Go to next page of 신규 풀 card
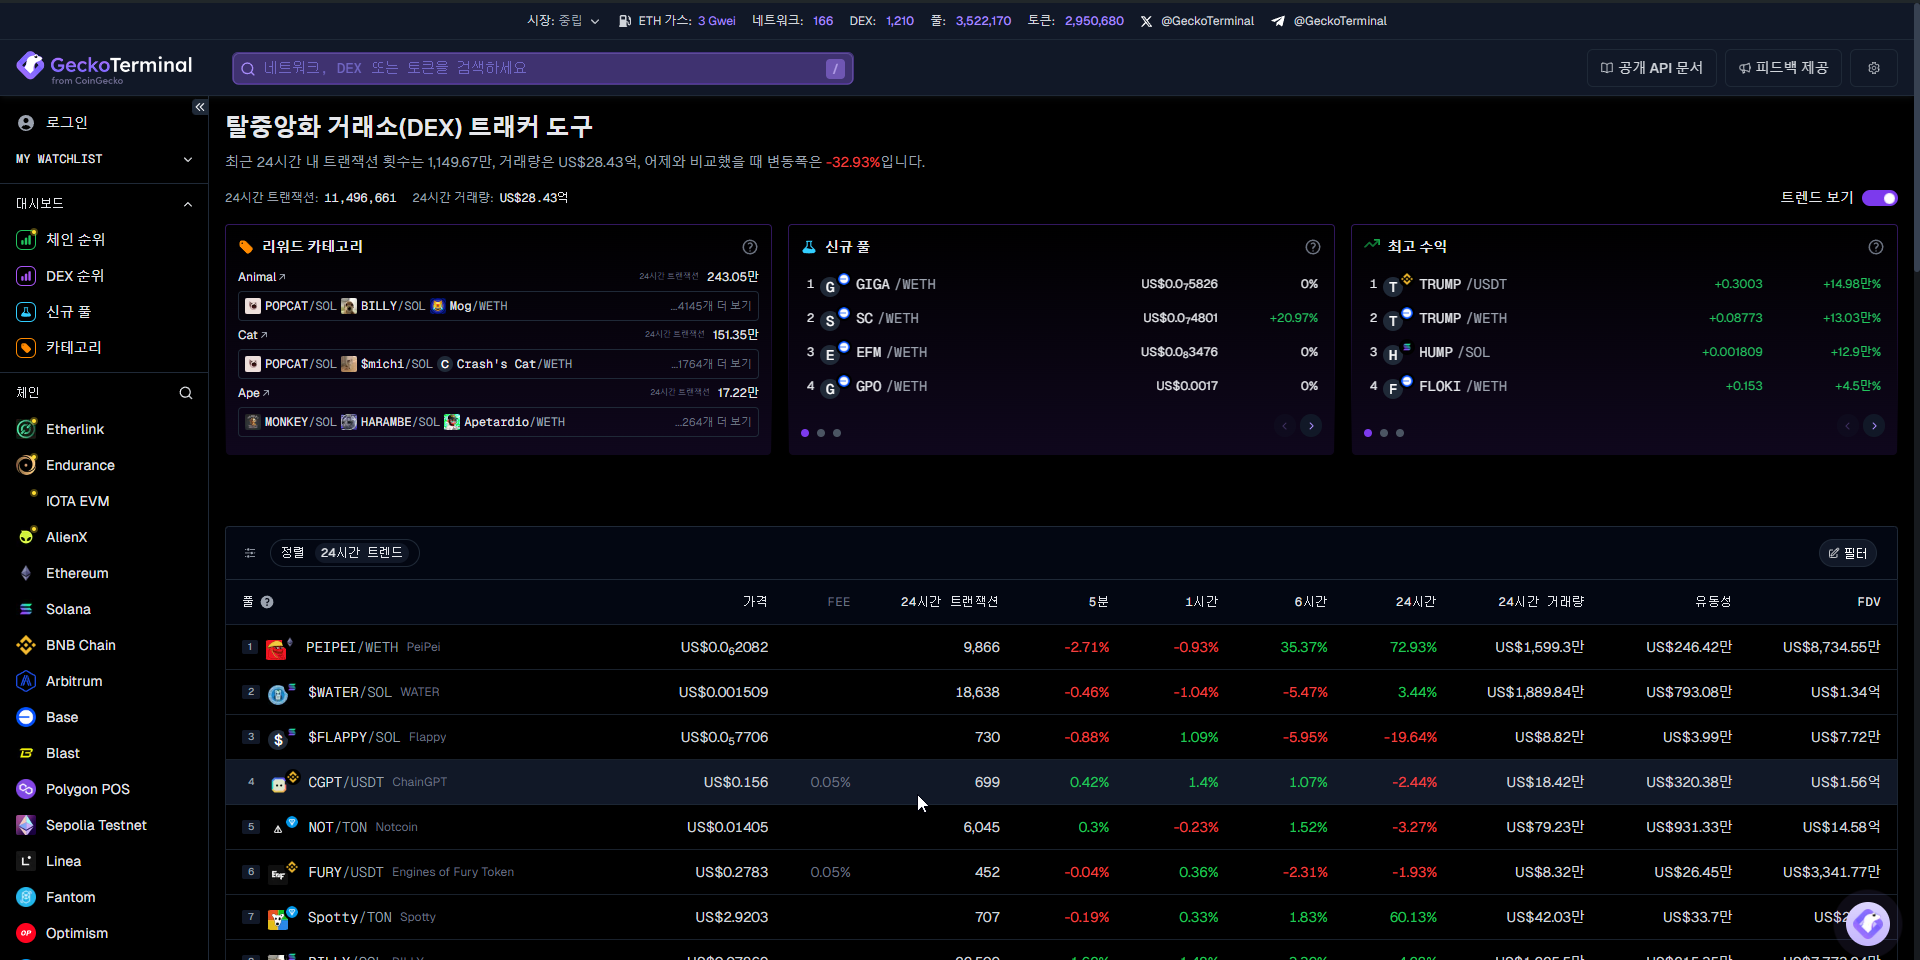This screenshot has height=960, width=1920. [1311, 426]
